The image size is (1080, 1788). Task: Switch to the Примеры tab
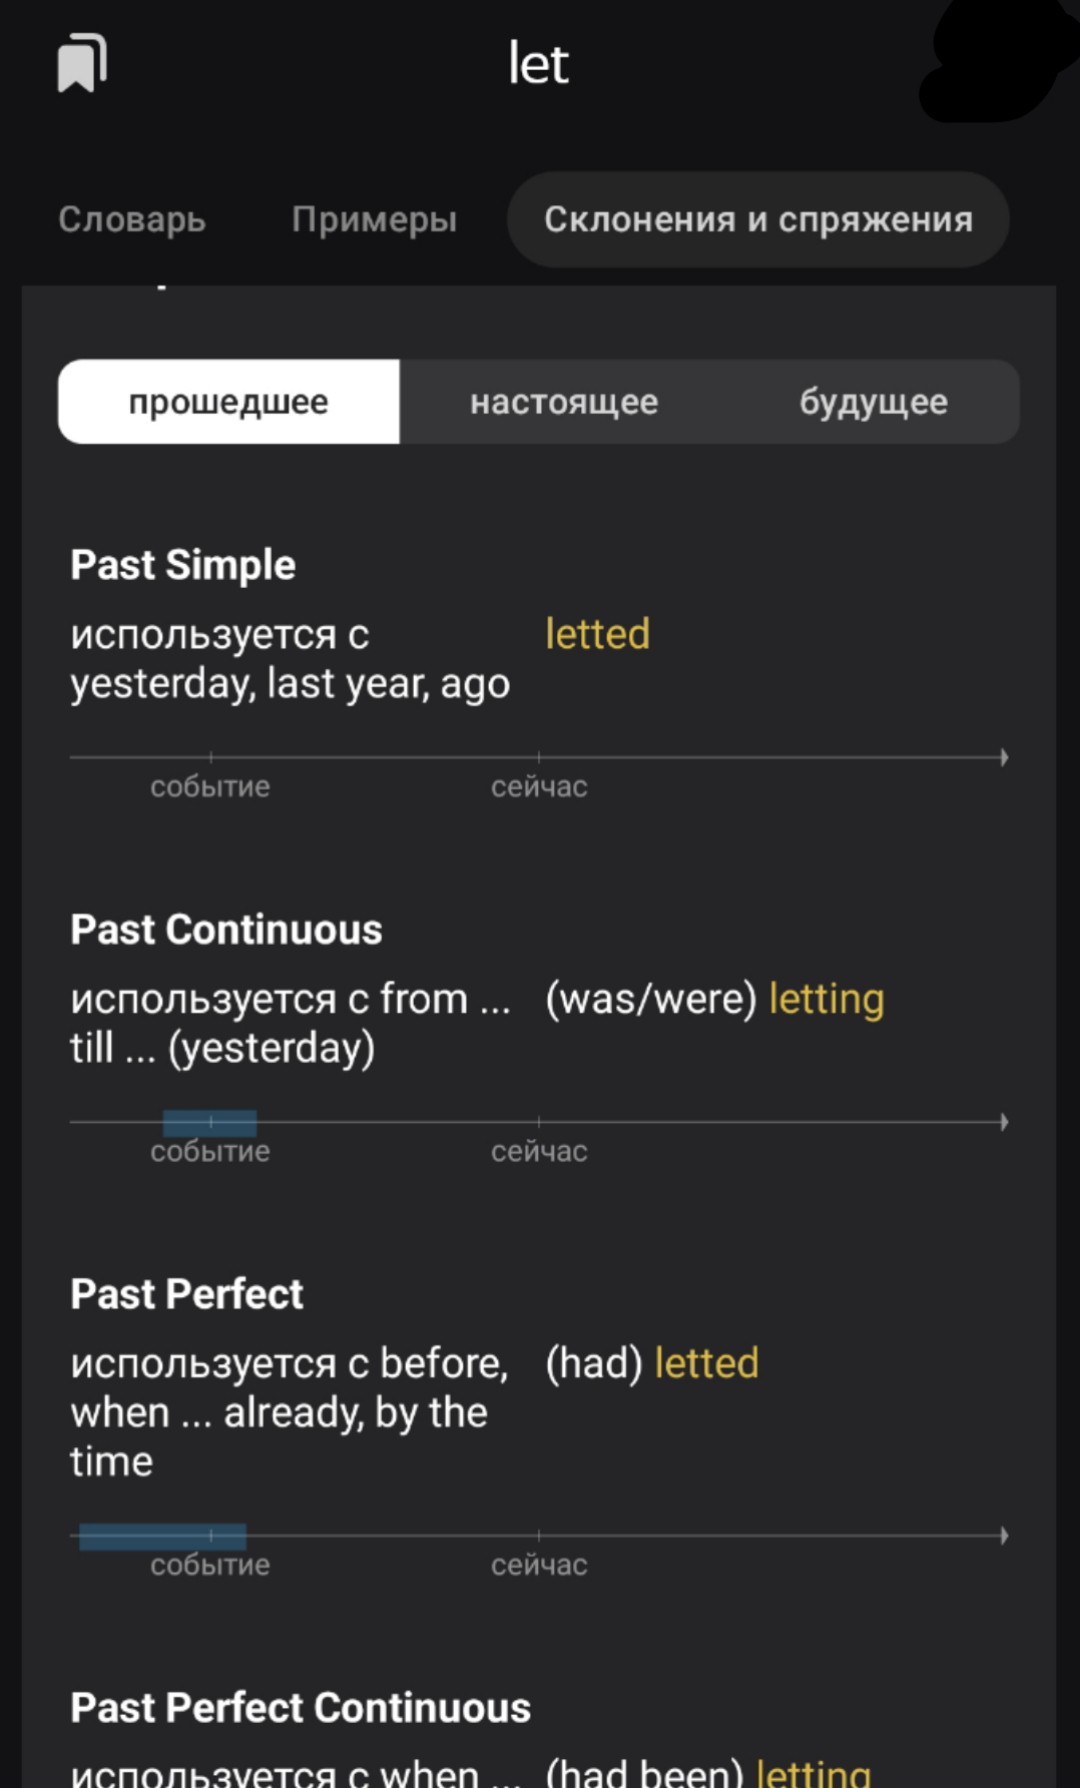pos(374,219)
